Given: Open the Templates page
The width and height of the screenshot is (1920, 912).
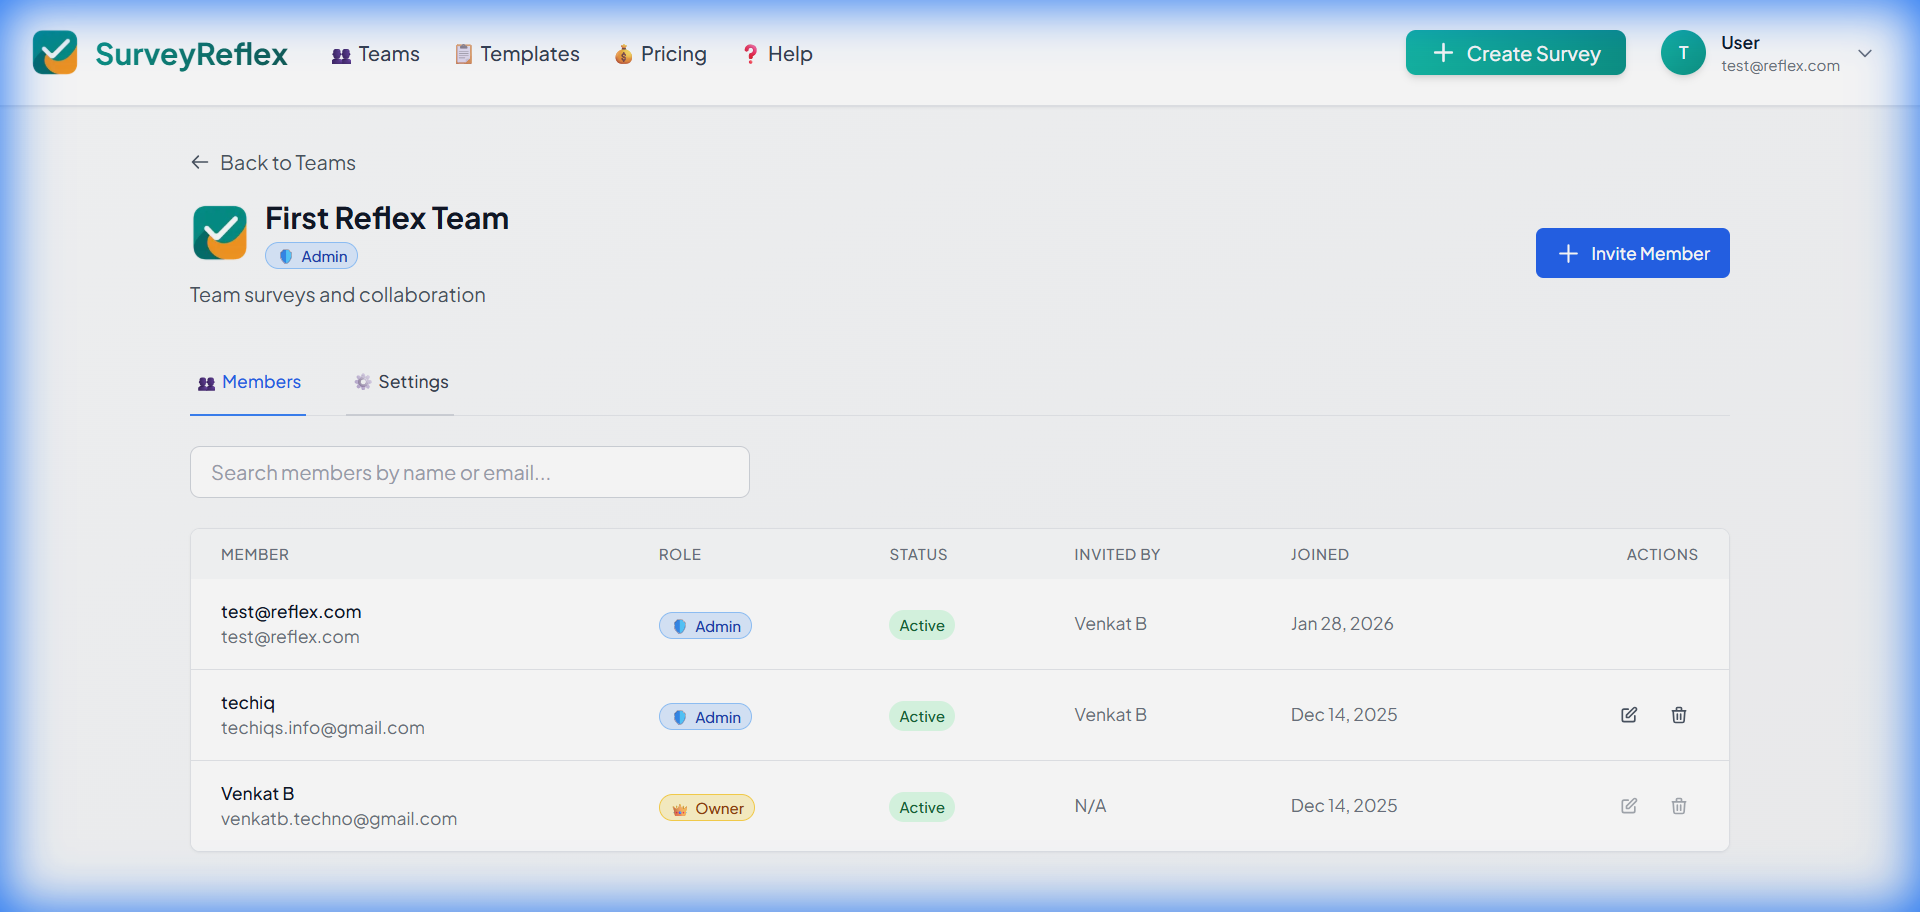Looking at the screenshot, I should (518, 54).
